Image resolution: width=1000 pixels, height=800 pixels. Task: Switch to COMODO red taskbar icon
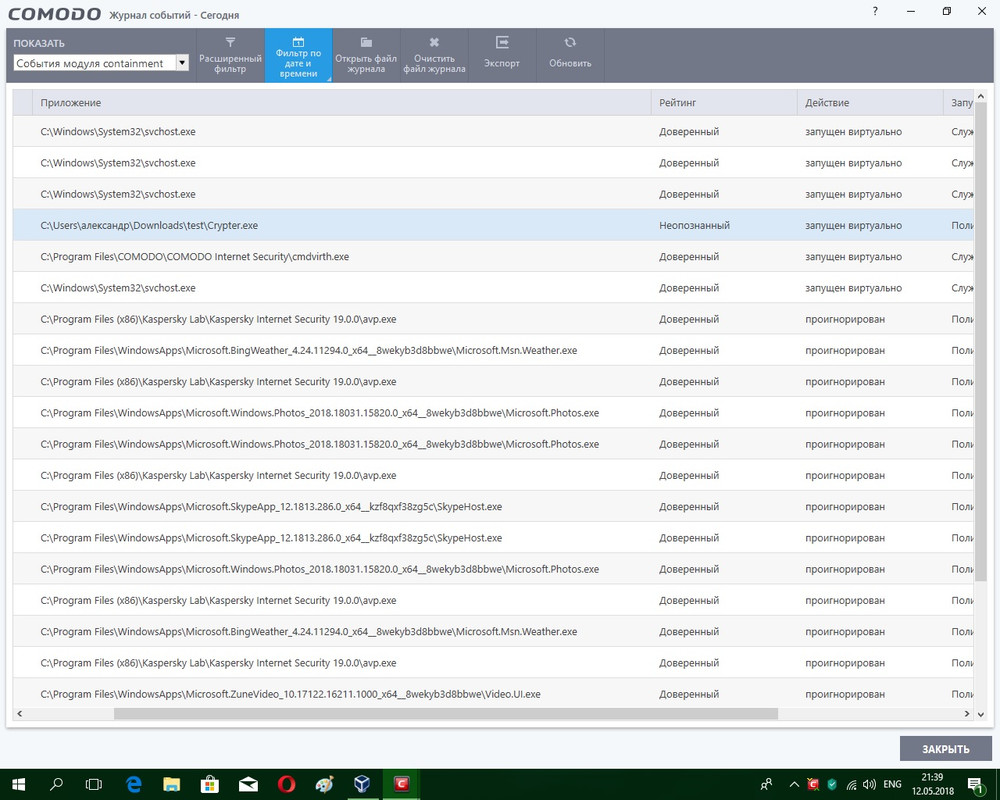(401, 784)
